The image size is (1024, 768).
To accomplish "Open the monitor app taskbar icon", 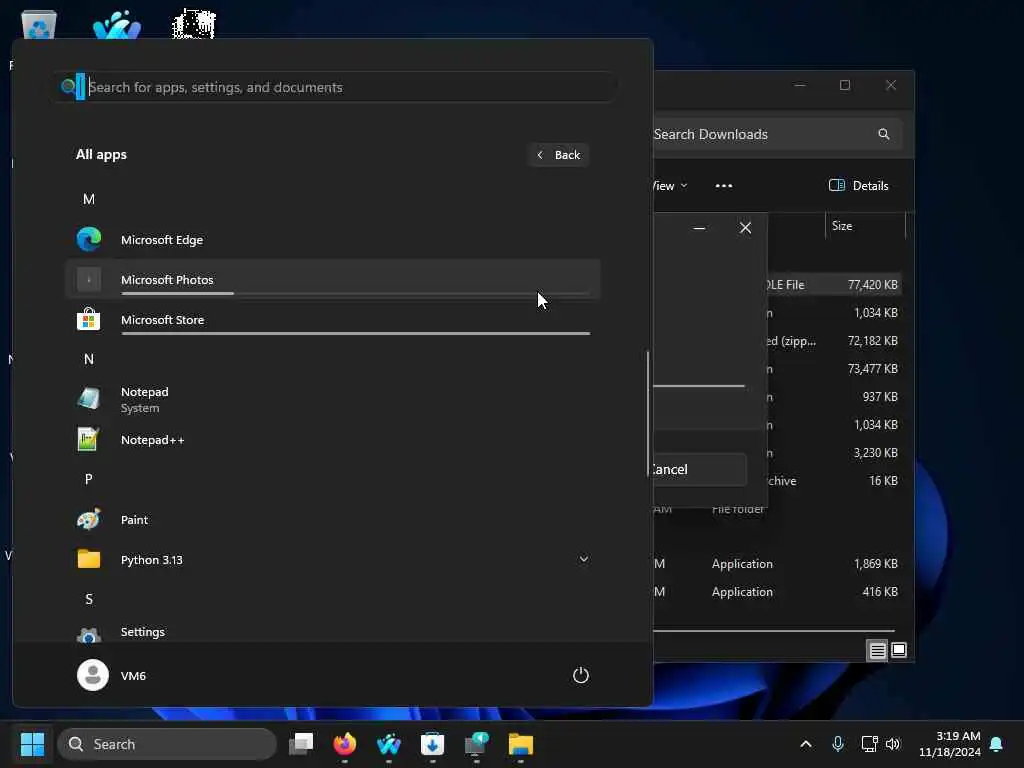I will [x=477, y=744].
